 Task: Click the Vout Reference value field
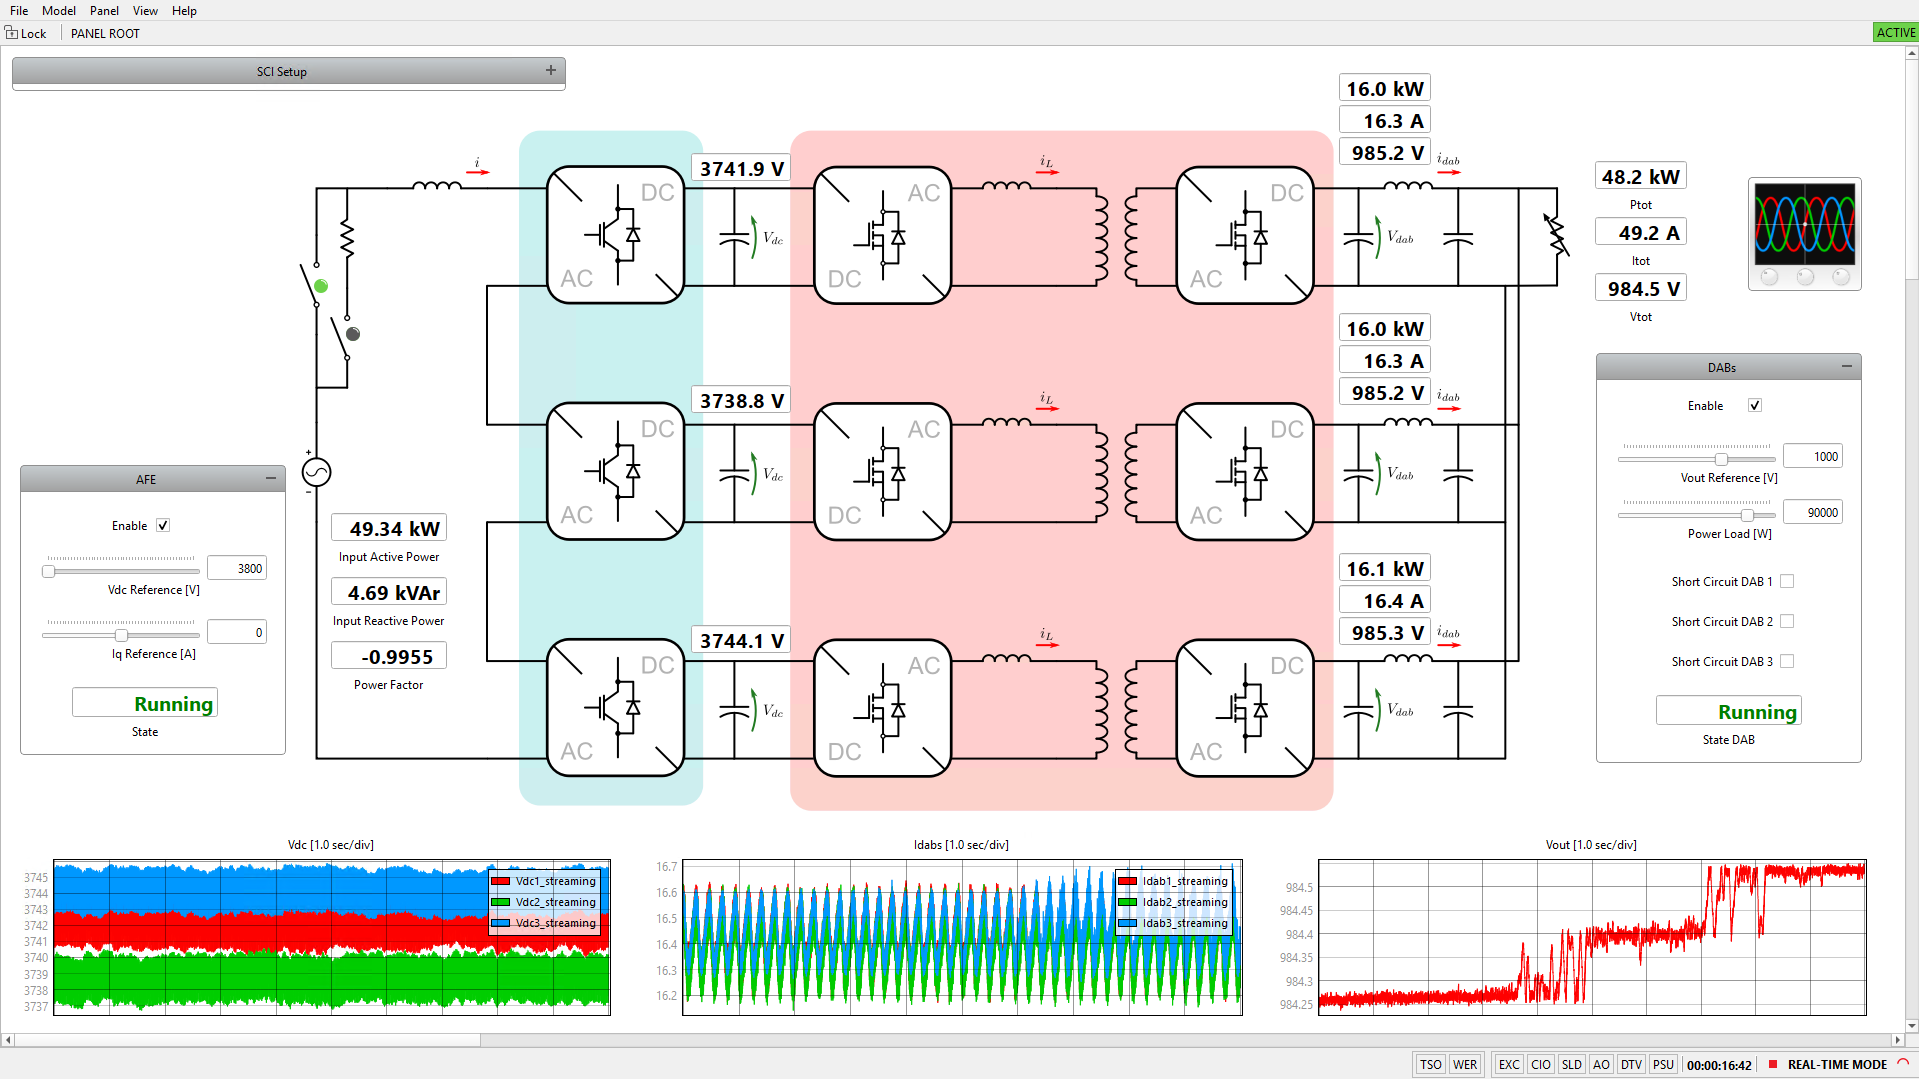(1813, 457)
